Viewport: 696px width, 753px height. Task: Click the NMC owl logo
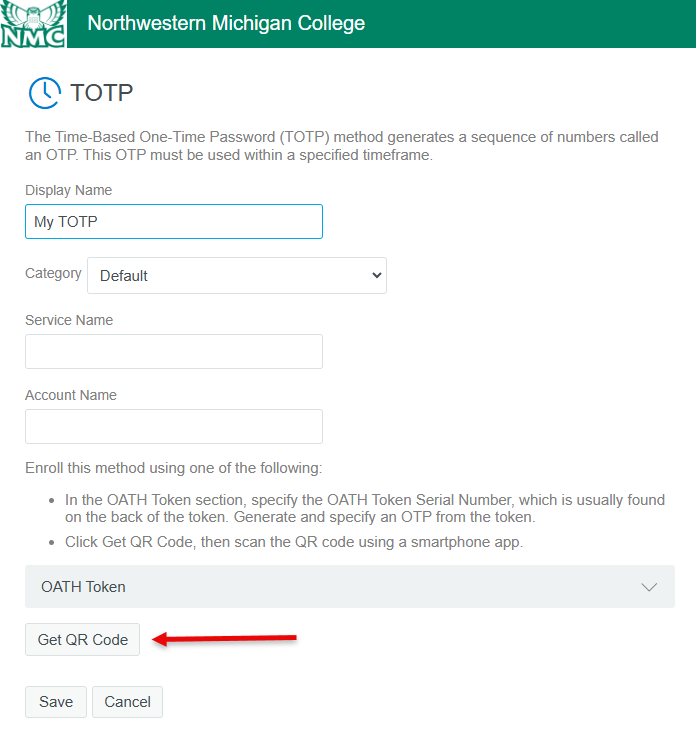33,24
